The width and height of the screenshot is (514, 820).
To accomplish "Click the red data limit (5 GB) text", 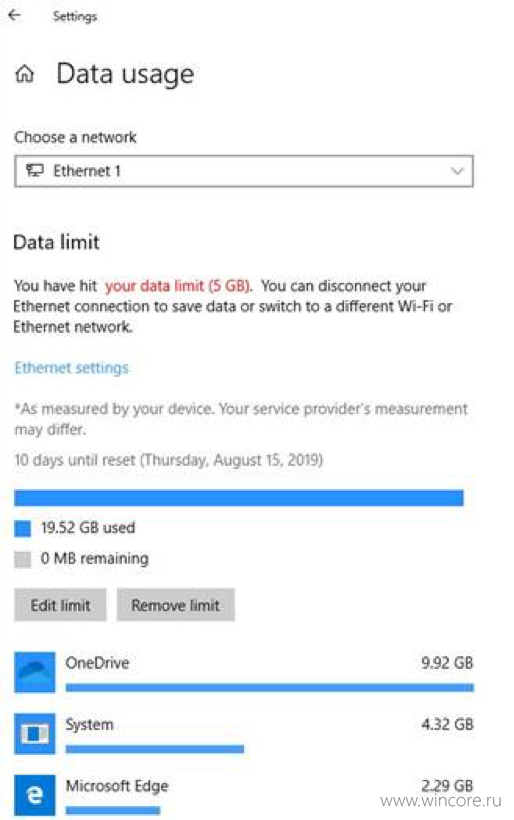I will click(x=178, y=286).
